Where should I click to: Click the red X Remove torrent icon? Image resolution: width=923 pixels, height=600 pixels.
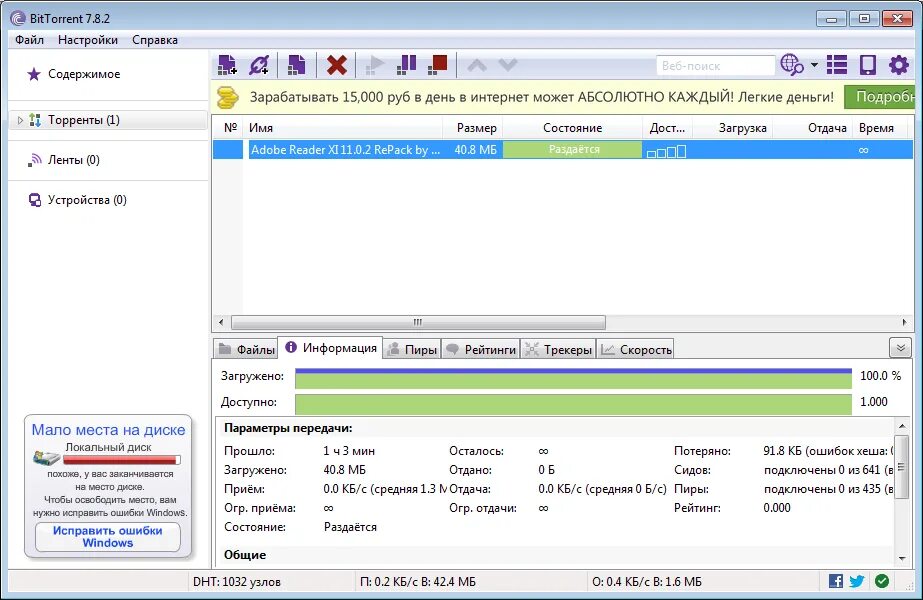[x=337, y=65]
